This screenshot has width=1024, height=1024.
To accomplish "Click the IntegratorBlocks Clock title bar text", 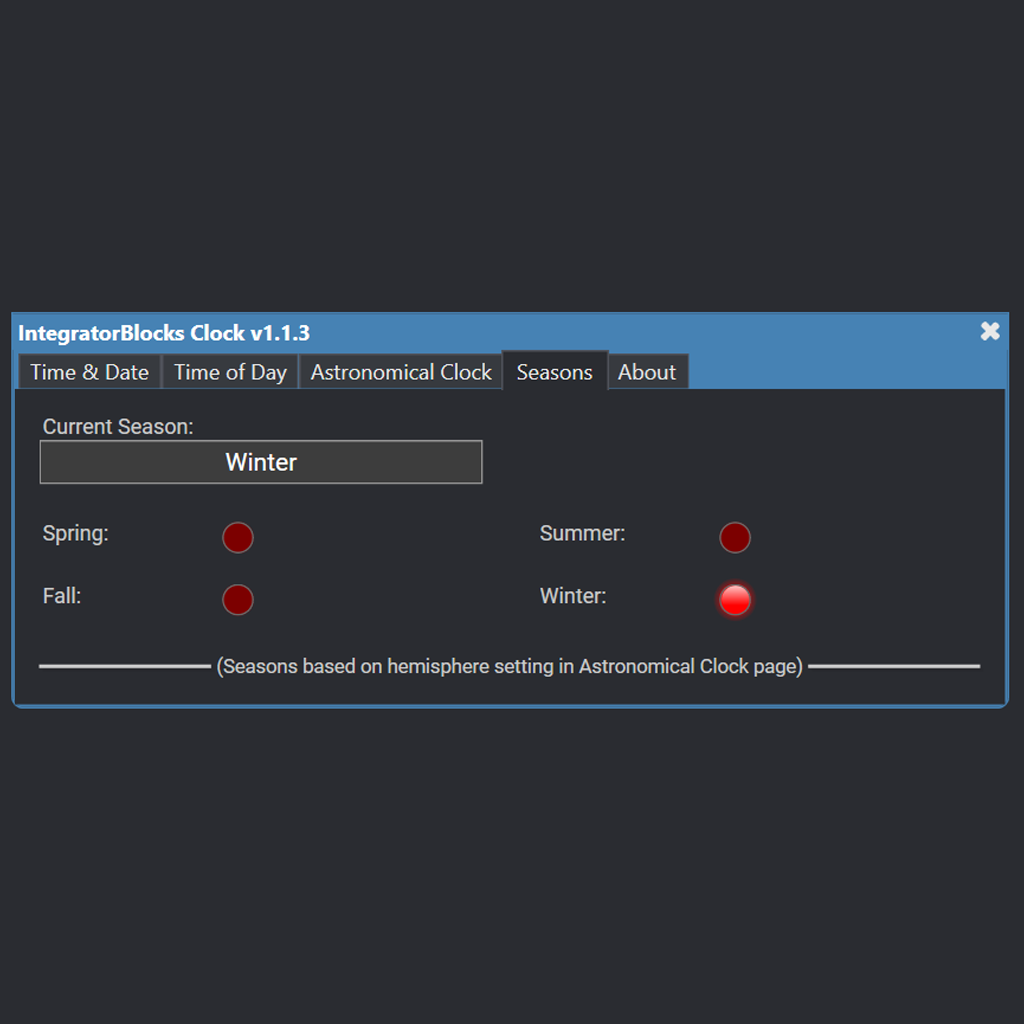I will click(164, 333).
